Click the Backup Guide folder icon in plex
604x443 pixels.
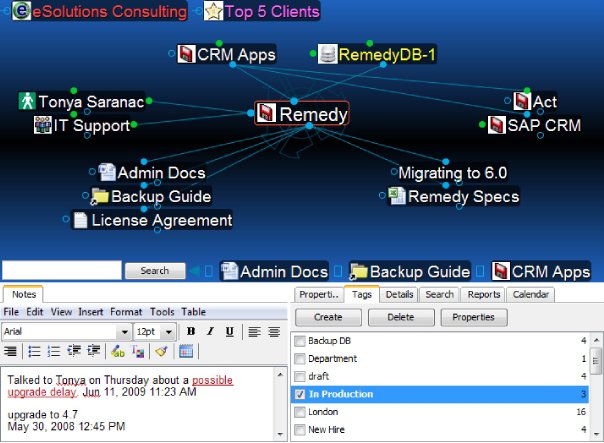[x=100, y=196]
